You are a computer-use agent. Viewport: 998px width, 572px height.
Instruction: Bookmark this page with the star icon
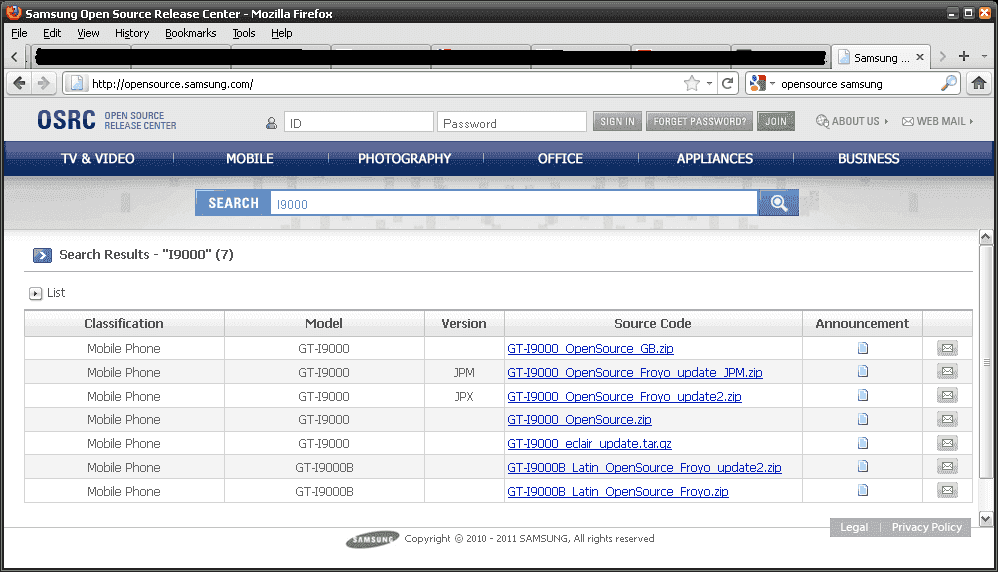(x=692, y=83)
